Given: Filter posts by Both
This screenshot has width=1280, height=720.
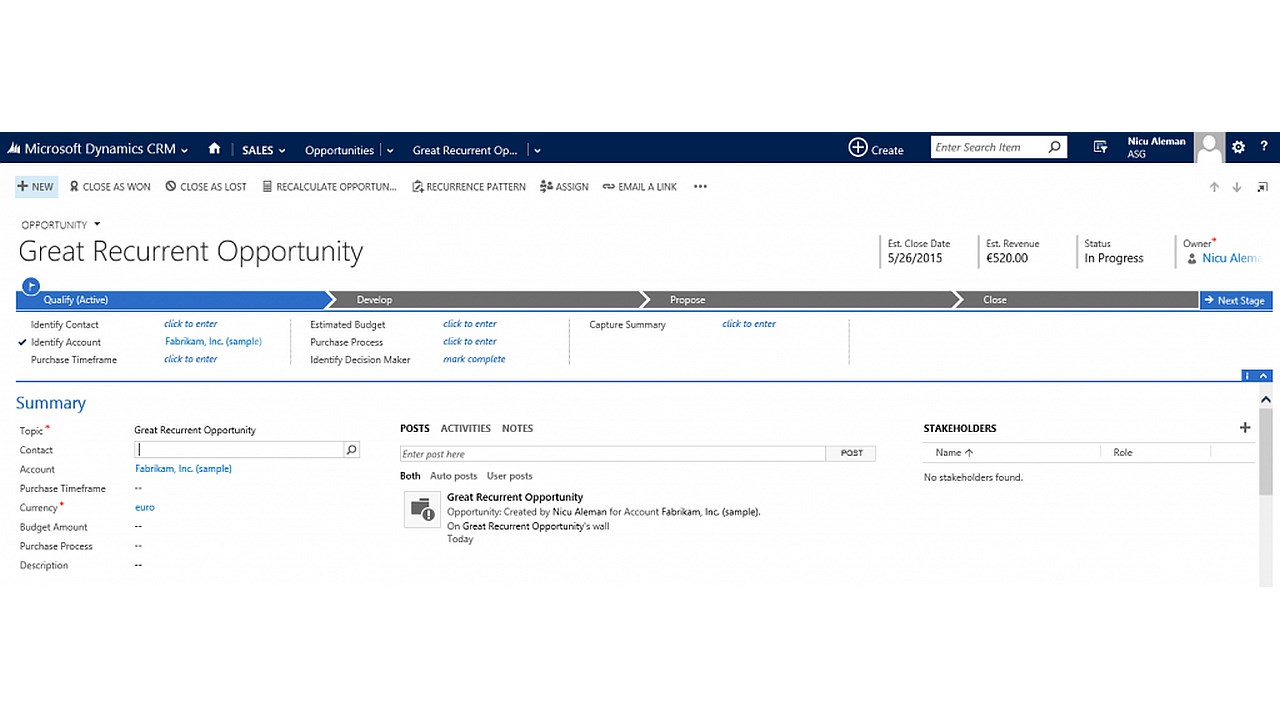Looking at the screenshot, I should (x=410, y=476).
